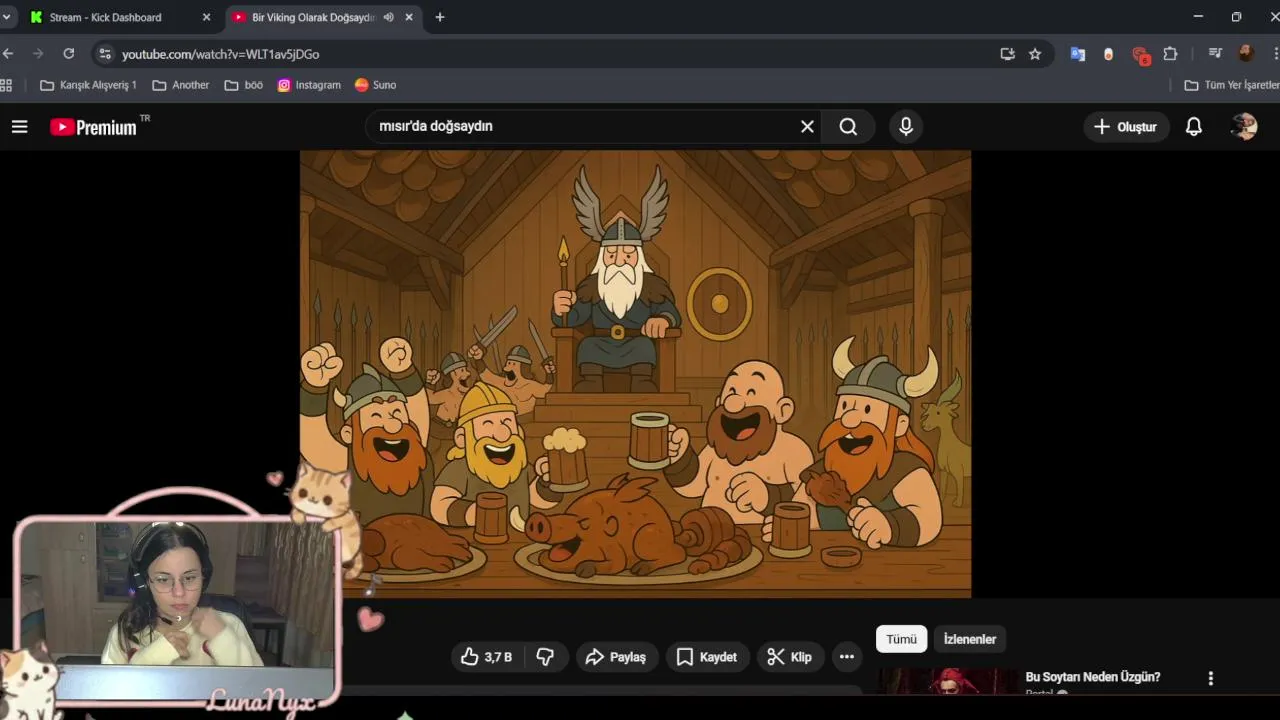This screenshot has height=720, width=1280.
Task: Open the Instagram bookmark
Action: pyautogui.click(x=309, y=85)
